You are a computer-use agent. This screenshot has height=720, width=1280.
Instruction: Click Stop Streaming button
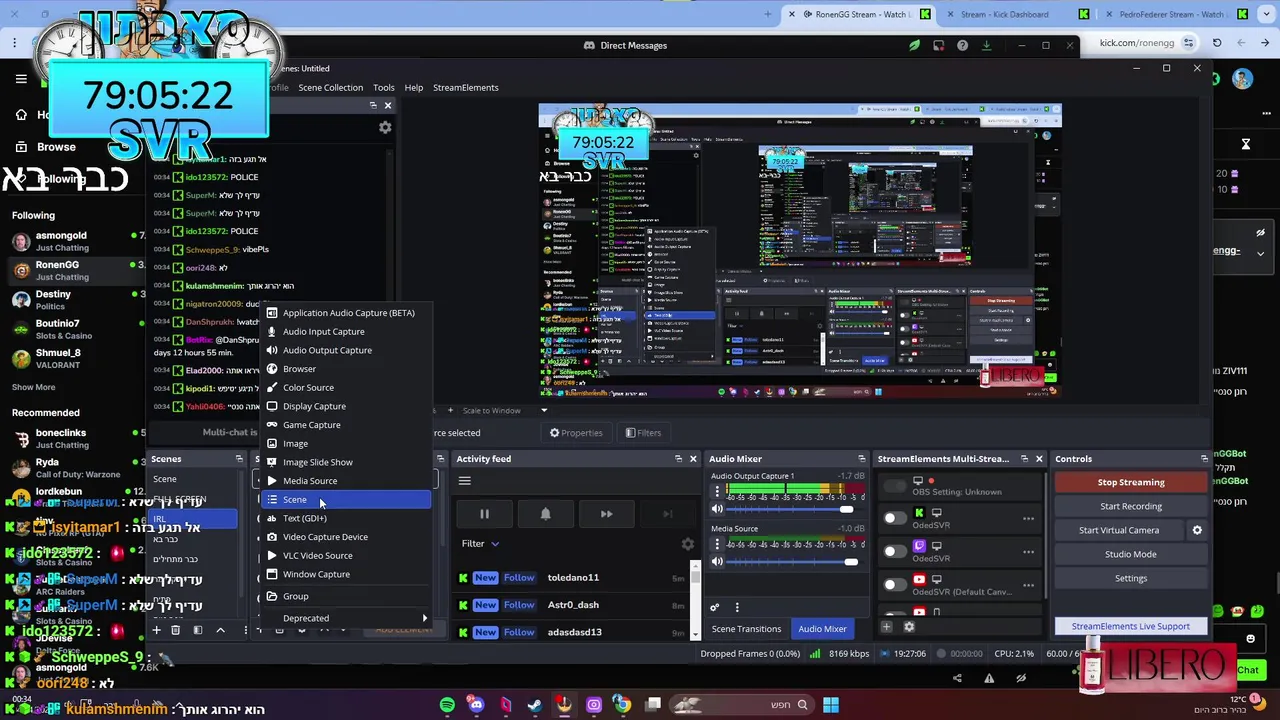click(x=1131, y=482)
